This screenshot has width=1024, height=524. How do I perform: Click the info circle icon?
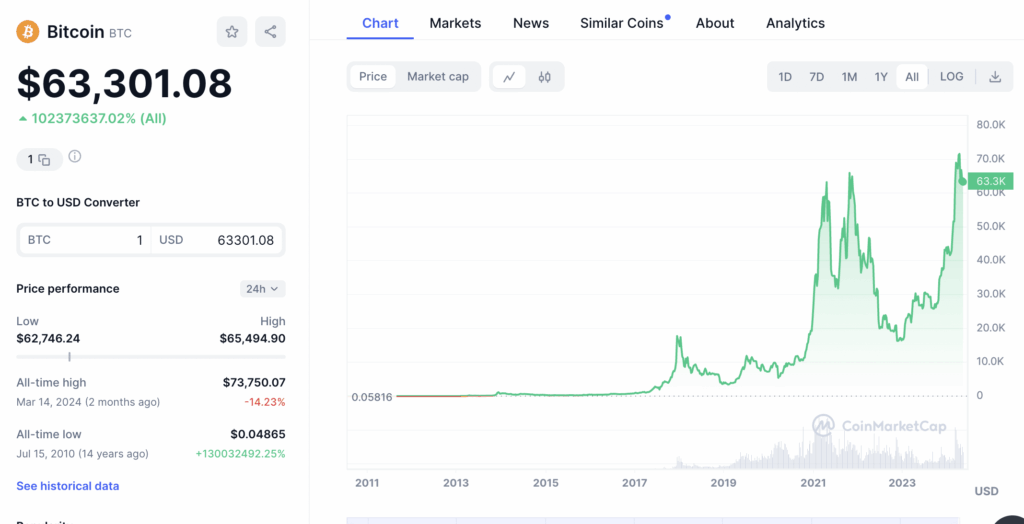(x=75, y=156)
